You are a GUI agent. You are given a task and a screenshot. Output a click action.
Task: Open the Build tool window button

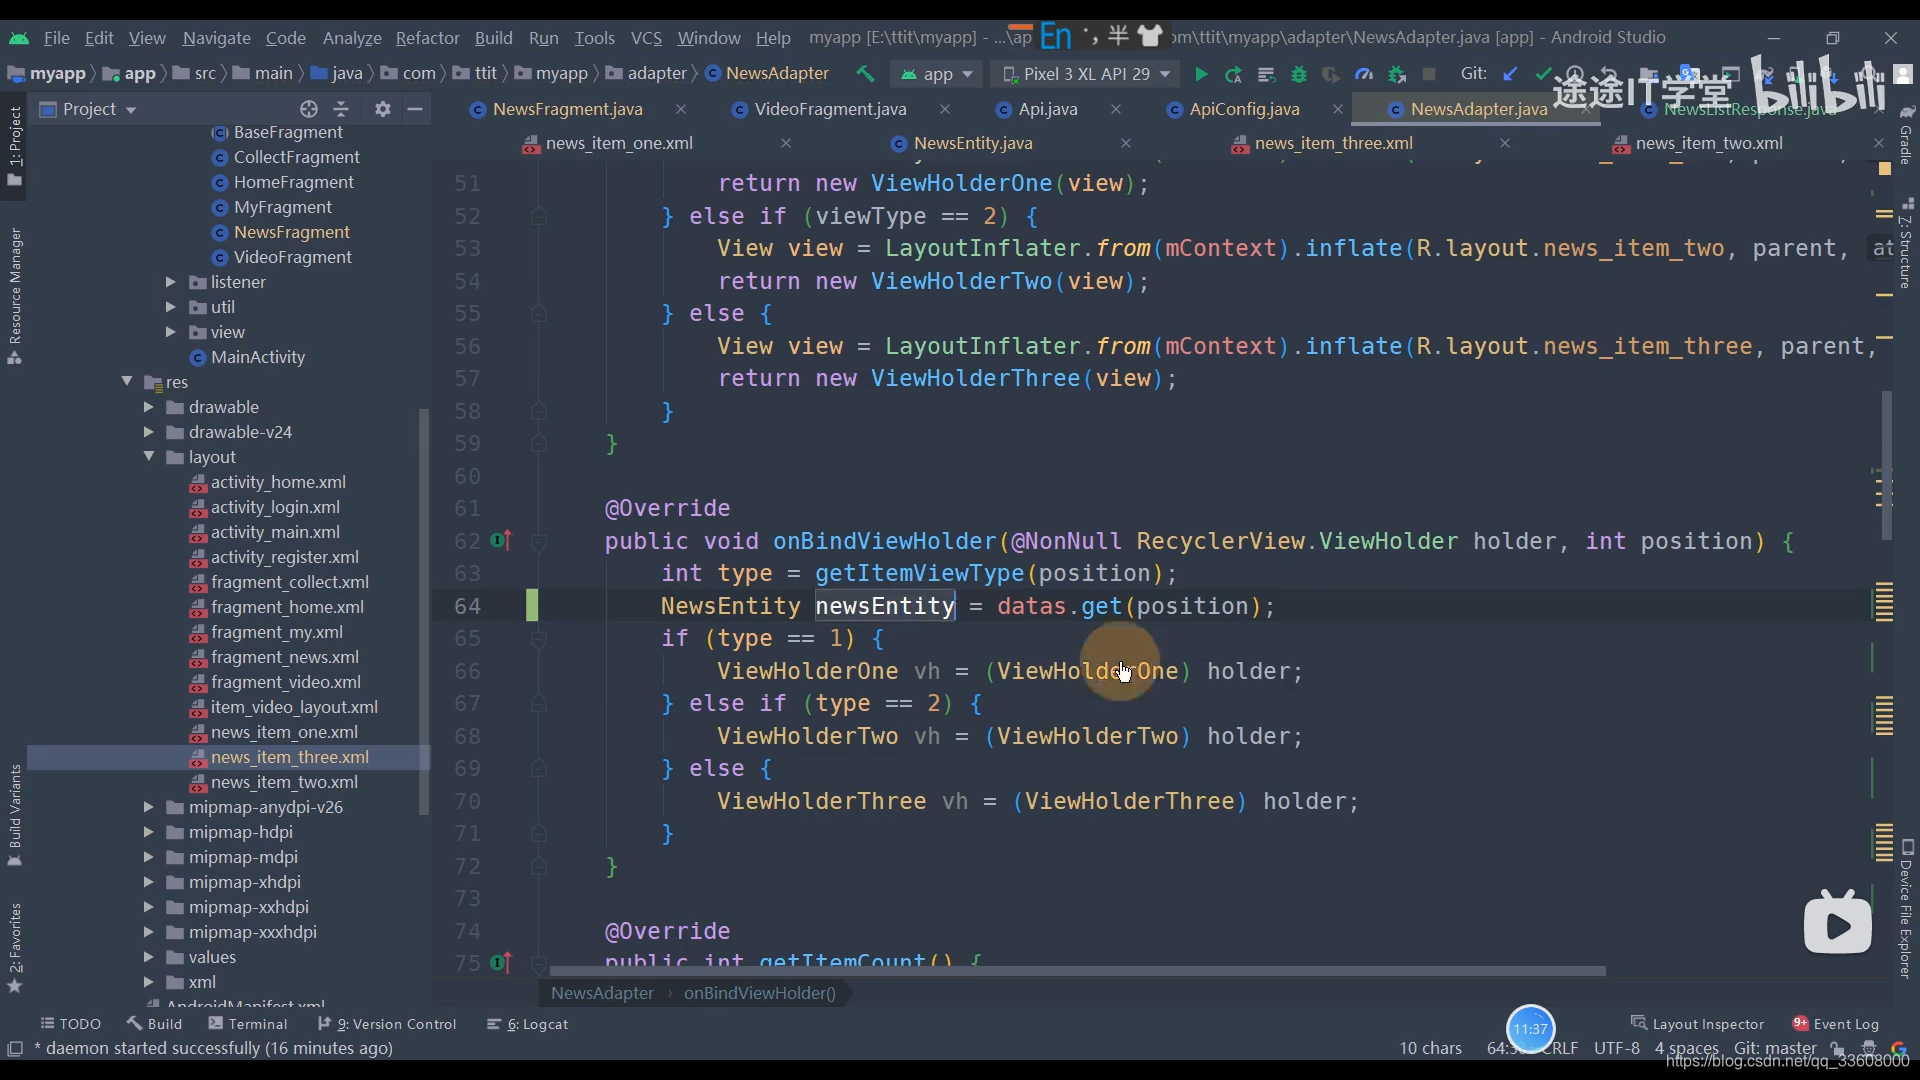pos(154,1024)
